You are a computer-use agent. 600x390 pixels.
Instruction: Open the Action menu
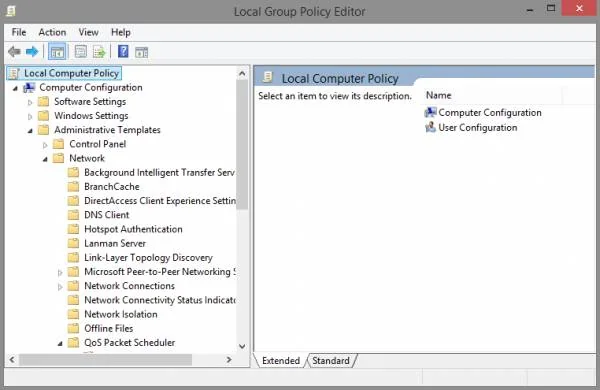(x=52, y=33)
